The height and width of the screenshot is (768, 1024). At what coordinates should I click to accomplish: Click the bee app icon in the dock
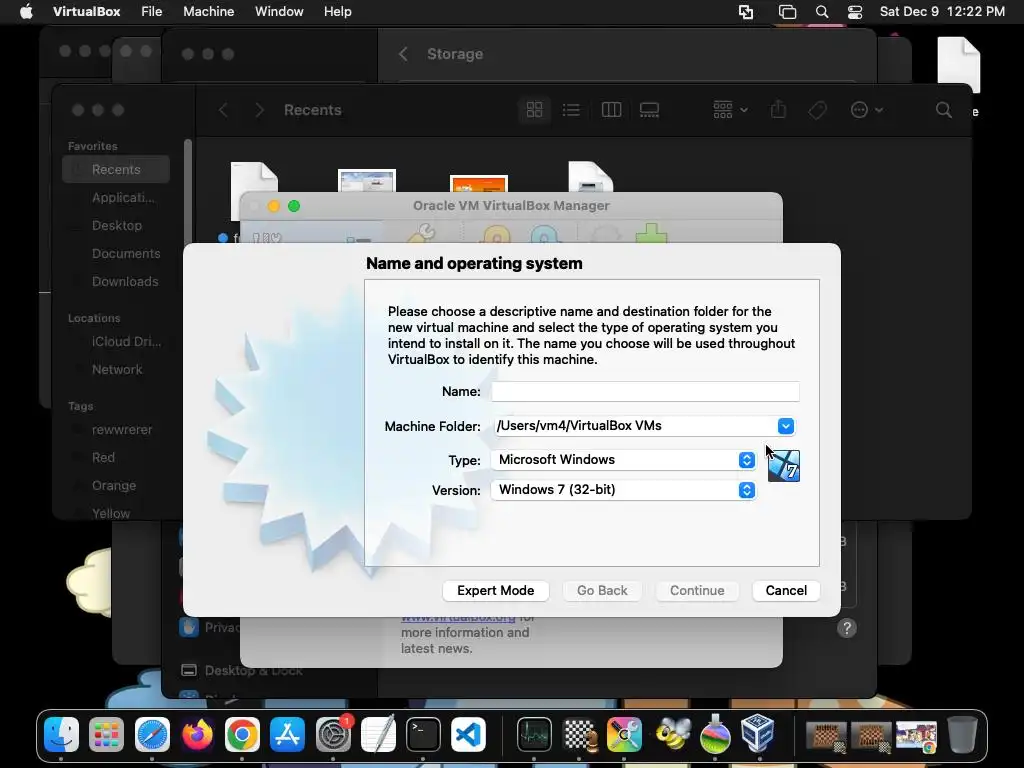click(x=672, y=734)
